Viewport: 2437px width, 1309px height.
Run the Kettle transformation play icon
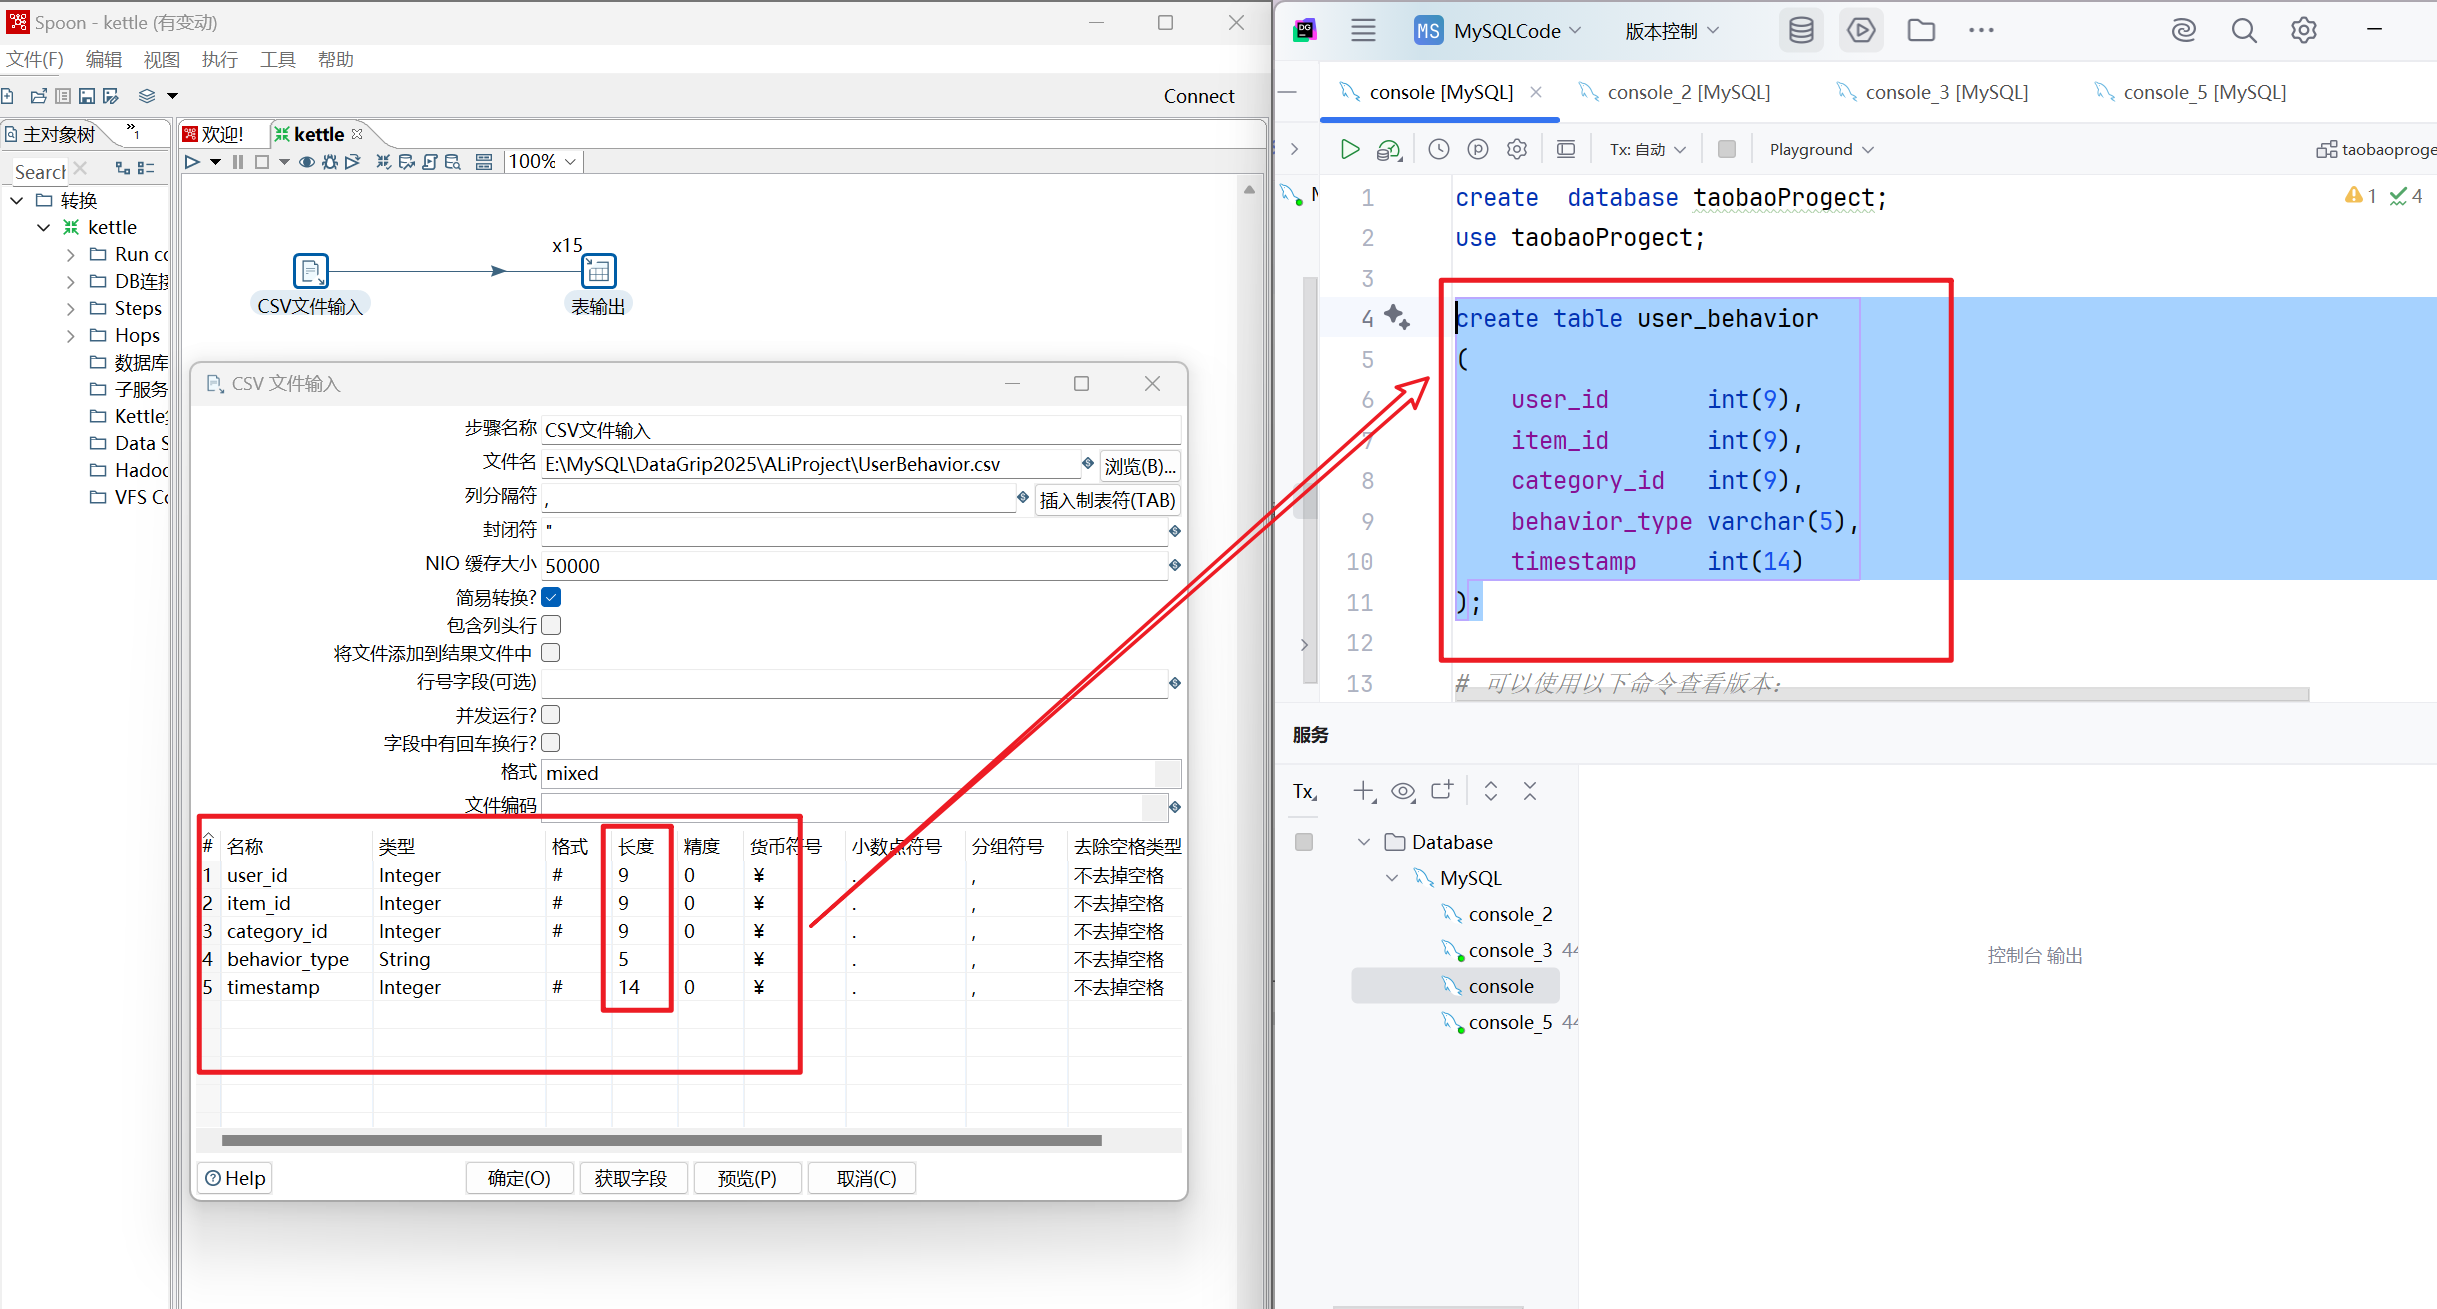tap(192, 162)
